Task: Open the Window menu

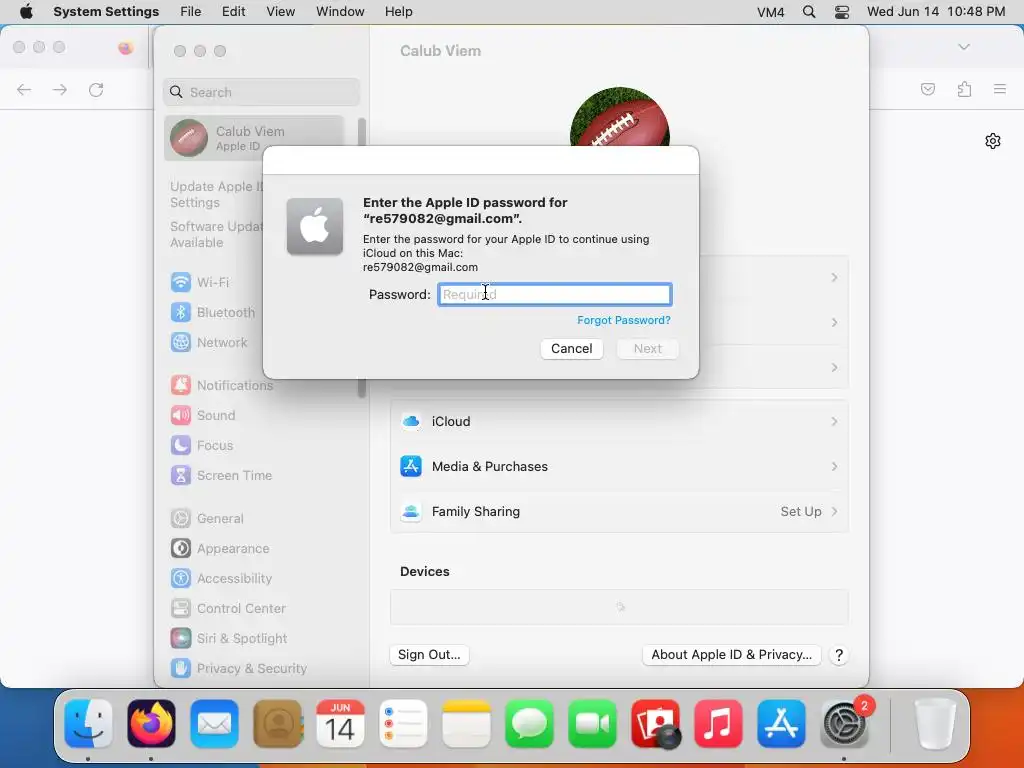Action: point(340,12)
